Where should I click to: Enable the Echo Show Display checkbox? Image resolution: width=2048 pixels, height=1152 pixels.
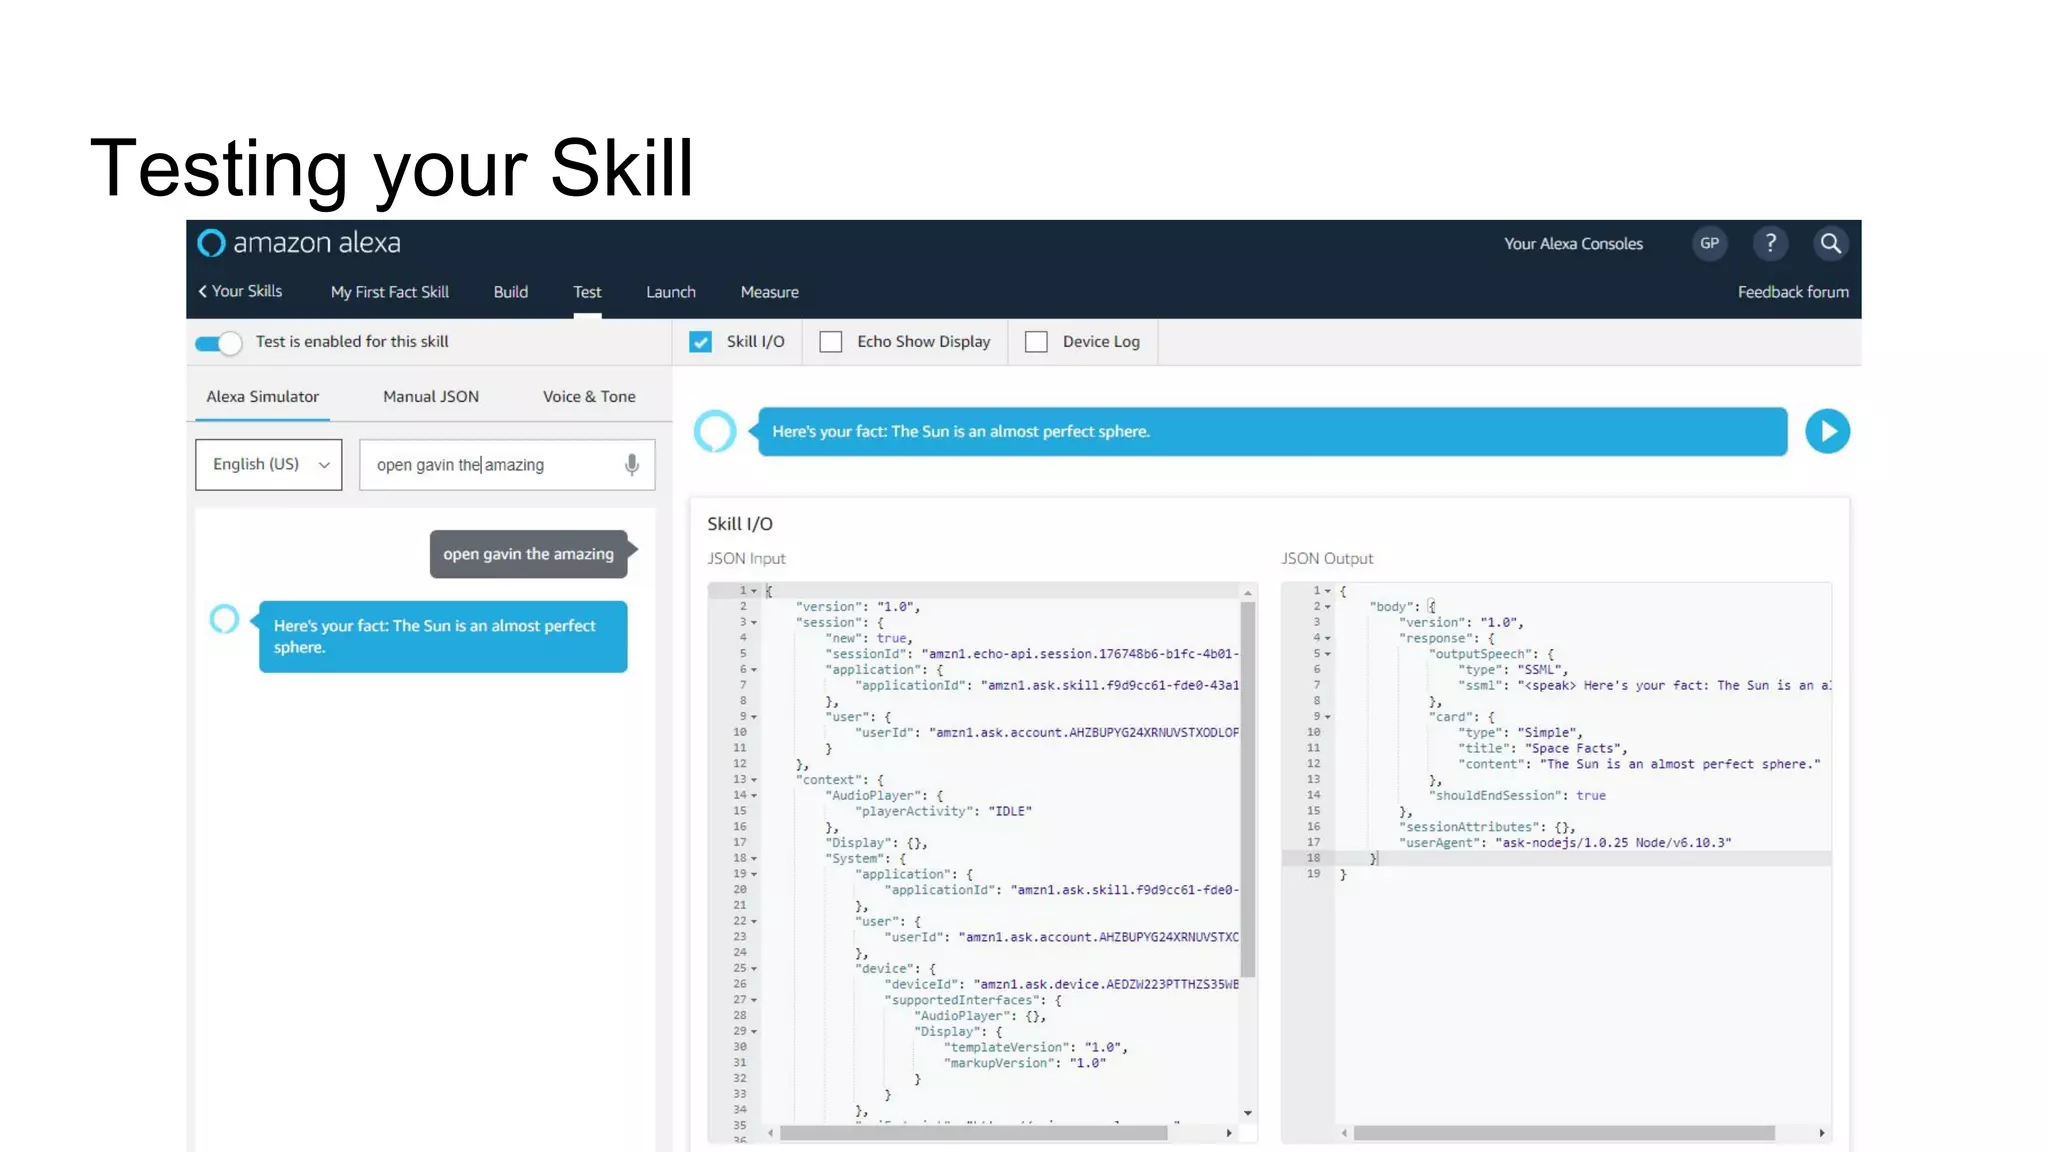tap(831, 342)
